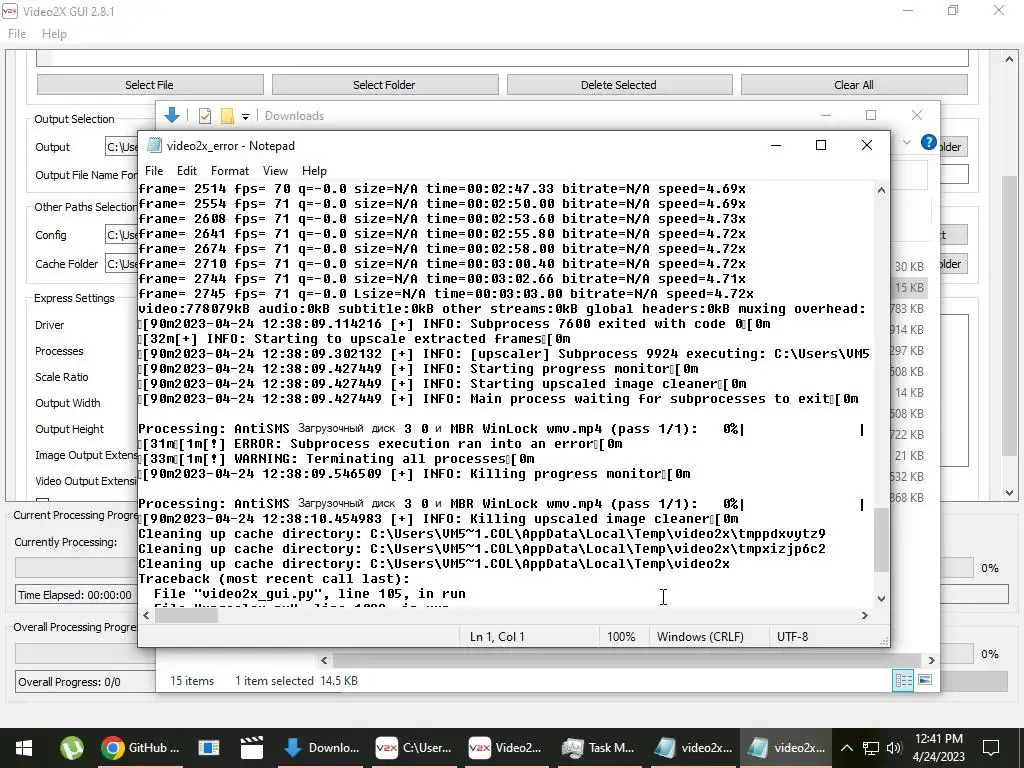Open uTorrent from the taskbar
Viewport: 1024px width, 768px height.
click(x=71, y=748)
